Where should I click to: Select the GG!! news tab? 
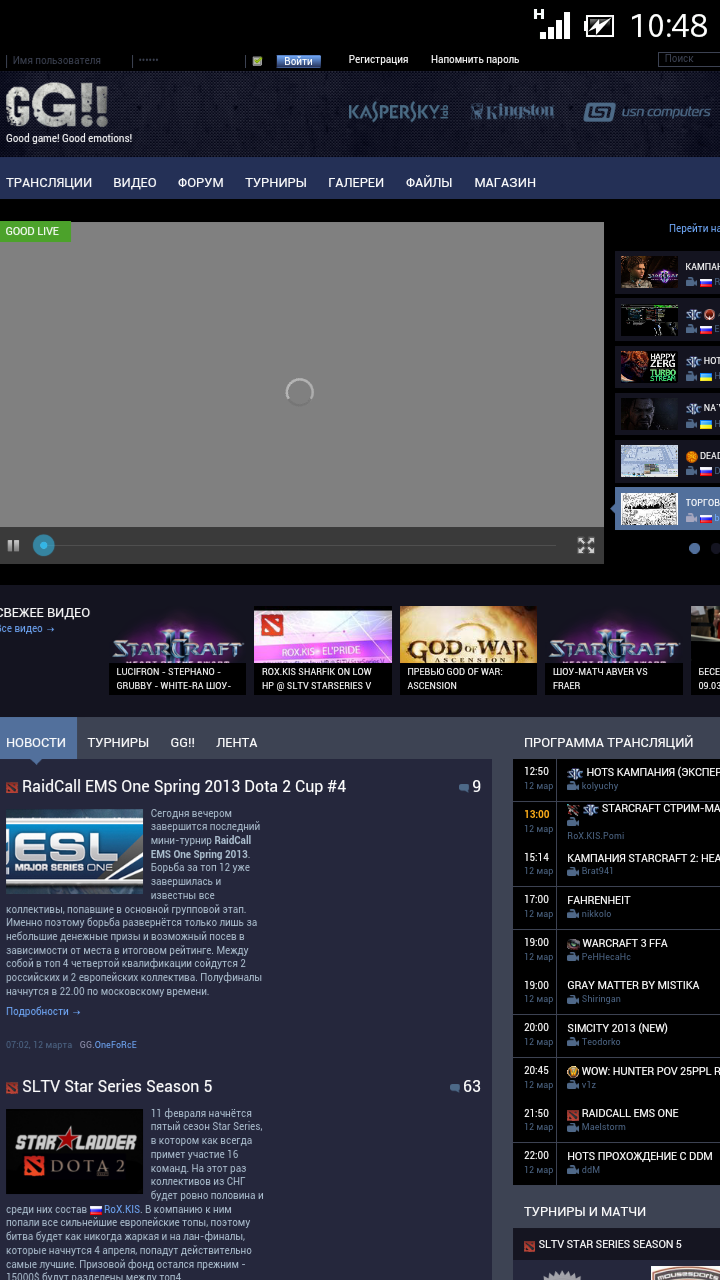point(182,742)
